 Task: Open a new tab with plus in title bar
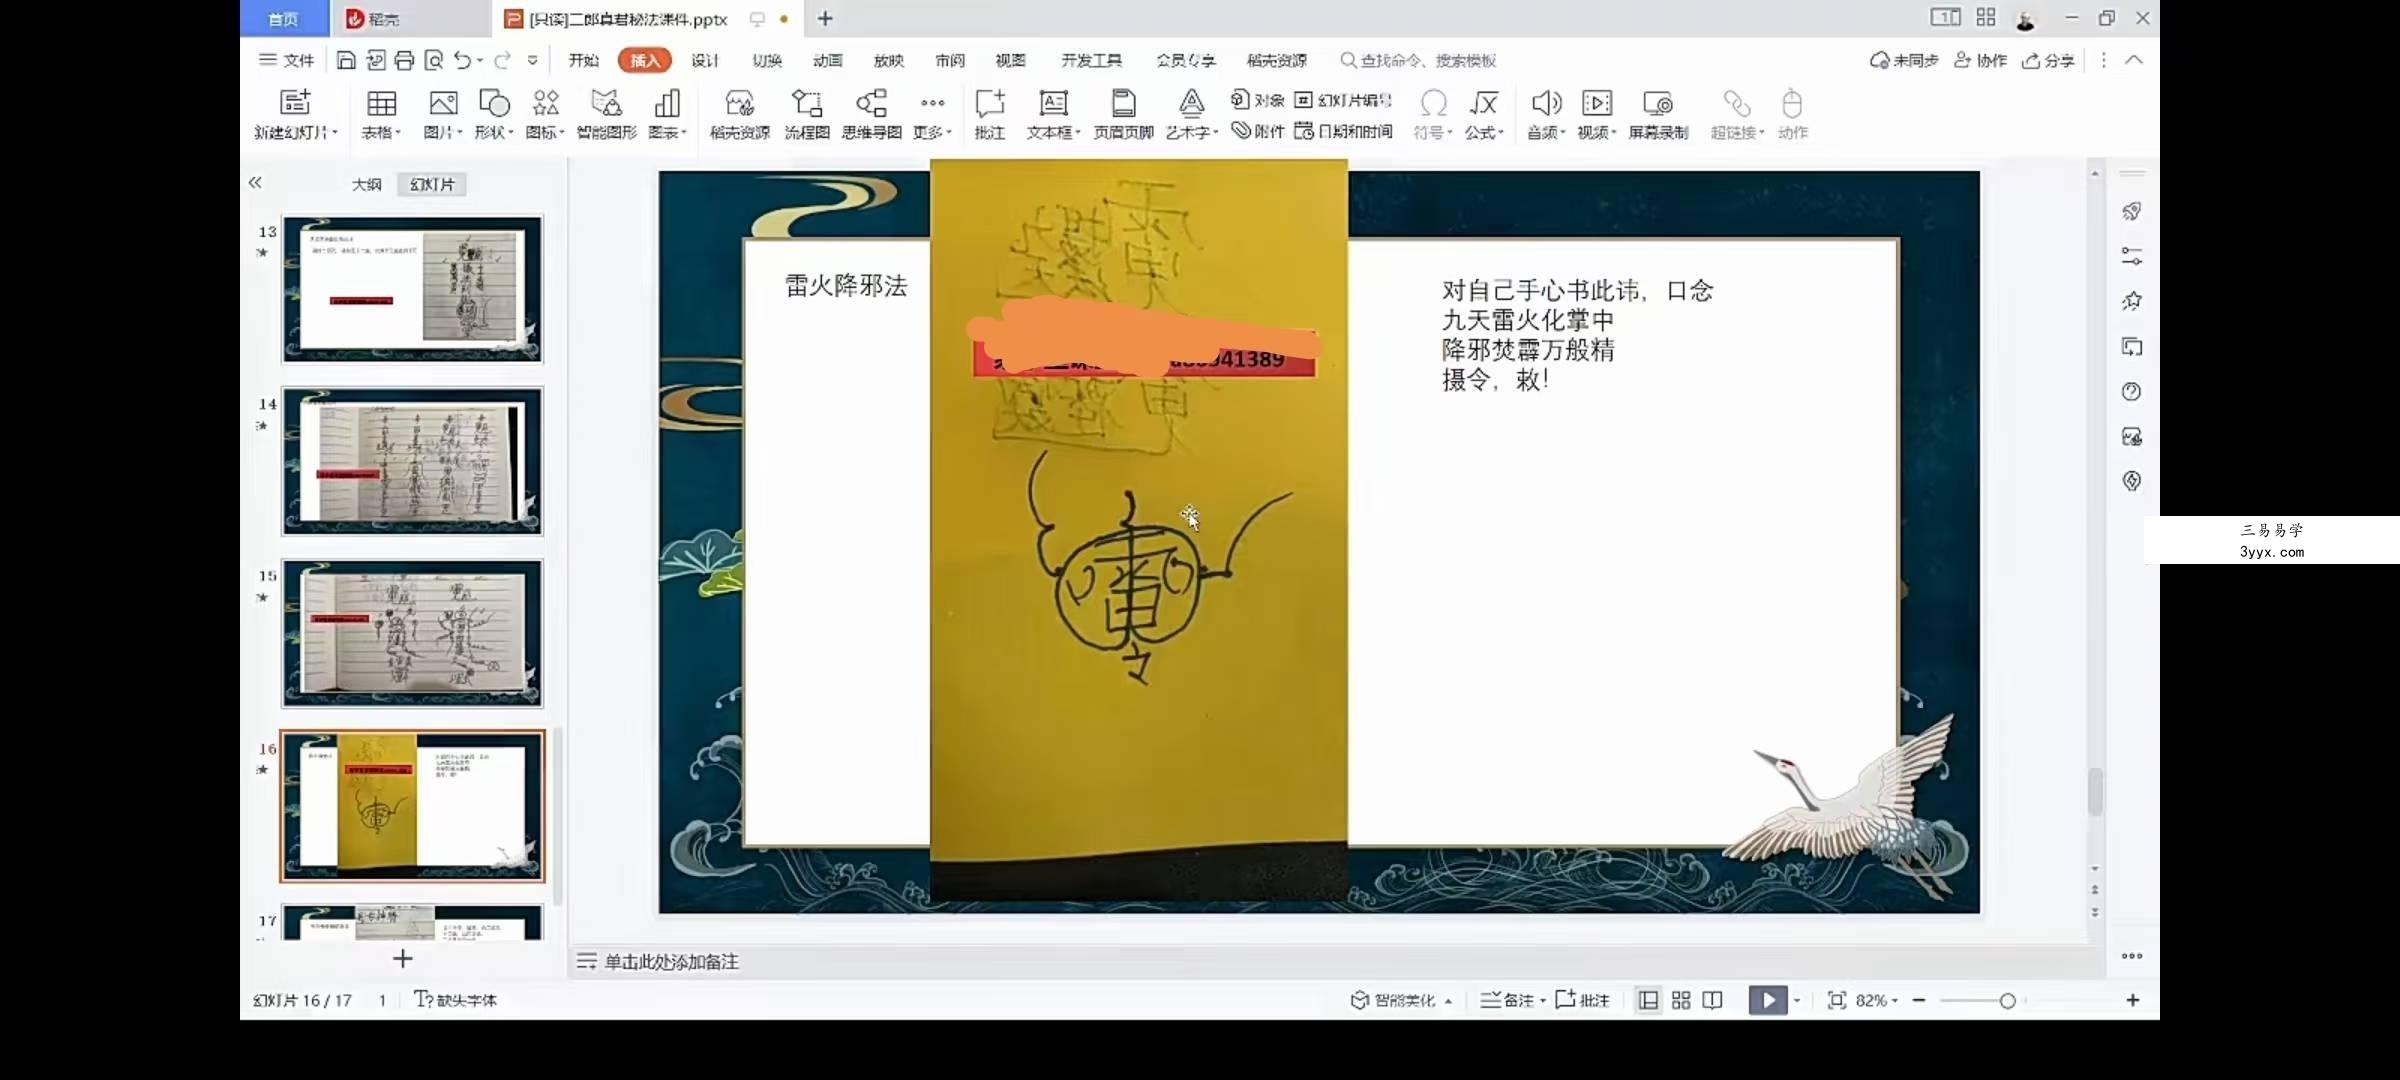[825, 18]
